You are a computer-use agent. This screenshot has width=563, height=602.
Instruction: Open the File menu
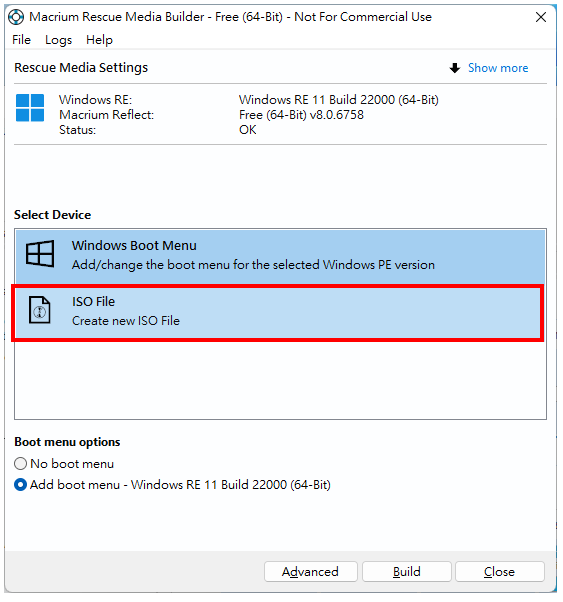click(x=22, y=40)
